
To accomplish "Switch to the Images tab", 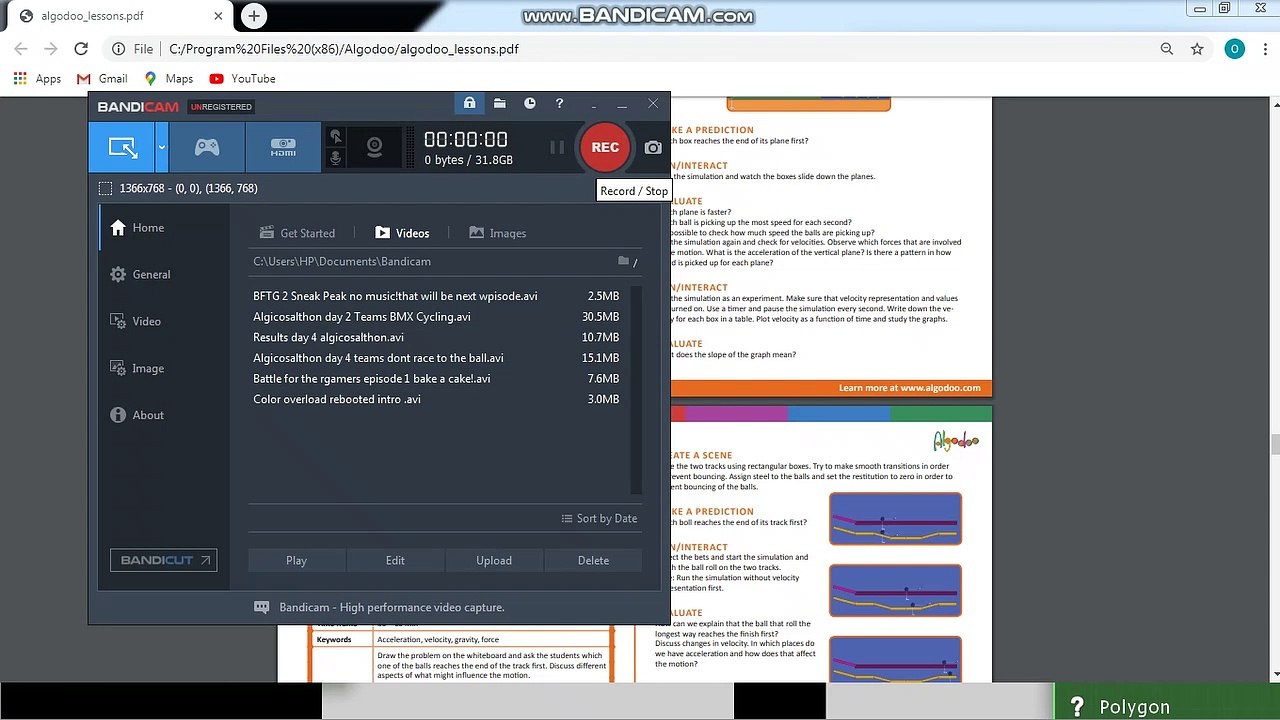I will pos(497,233).
